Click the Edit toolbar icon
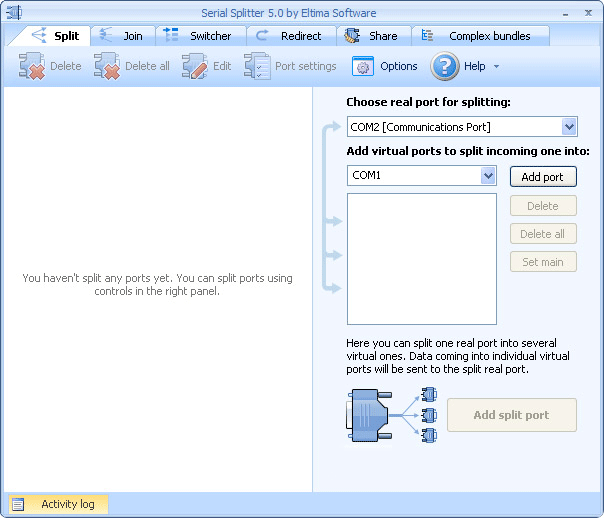The height and width of the screenshot is (518, 604). (x=195, y=67)
